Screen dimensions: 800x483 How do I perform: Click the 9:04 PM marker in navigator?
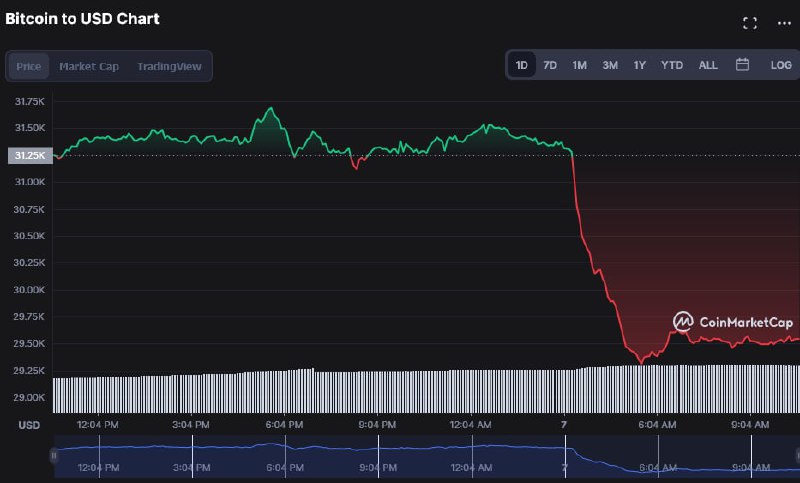click(x=378, y=467)
